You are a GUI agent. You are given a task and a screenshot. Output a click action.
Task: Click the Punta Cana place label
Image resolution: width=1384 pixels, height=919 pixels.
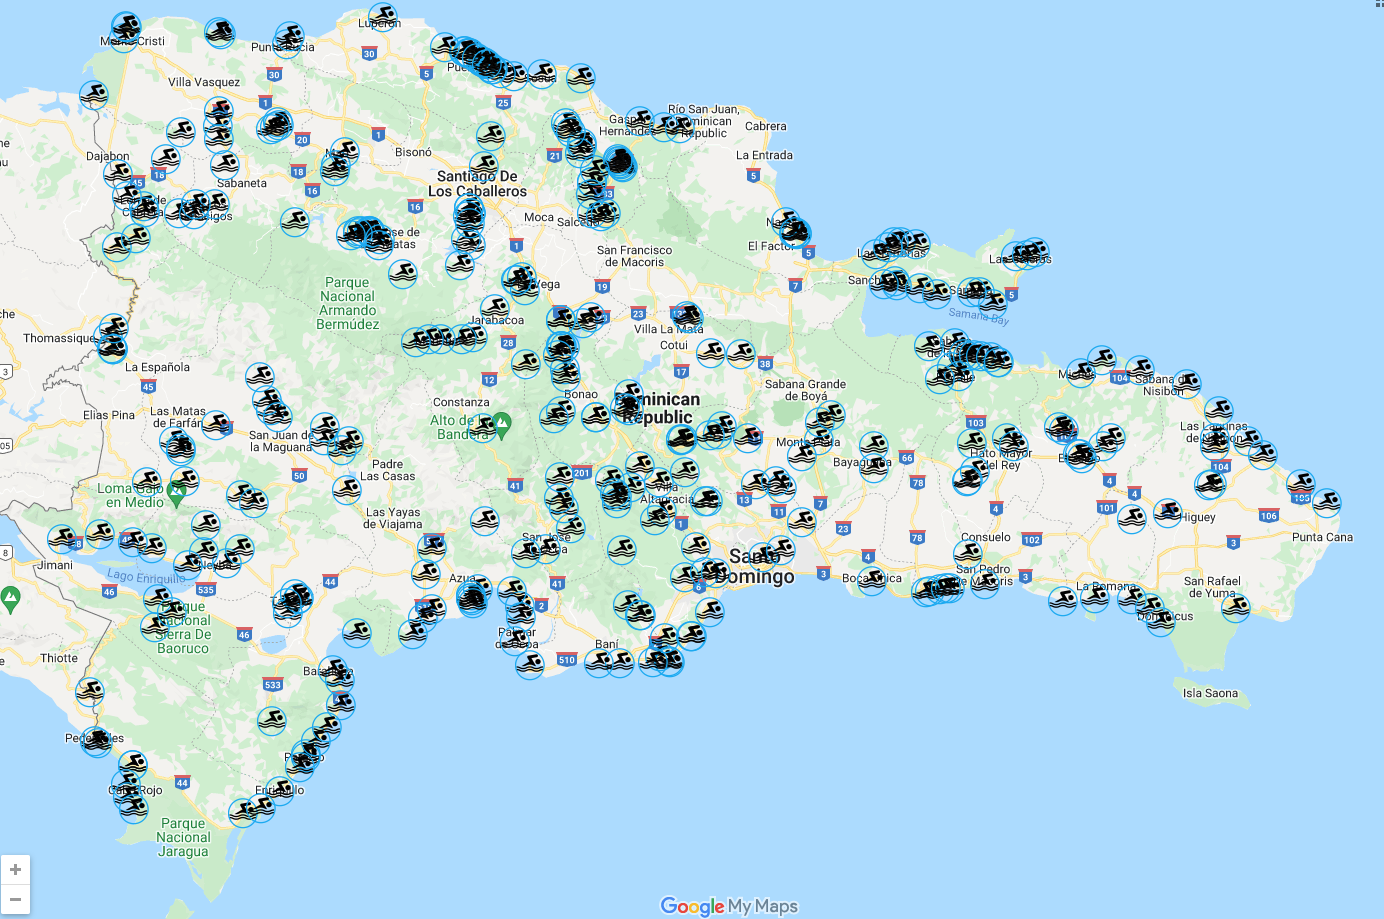coord(1322,537)
